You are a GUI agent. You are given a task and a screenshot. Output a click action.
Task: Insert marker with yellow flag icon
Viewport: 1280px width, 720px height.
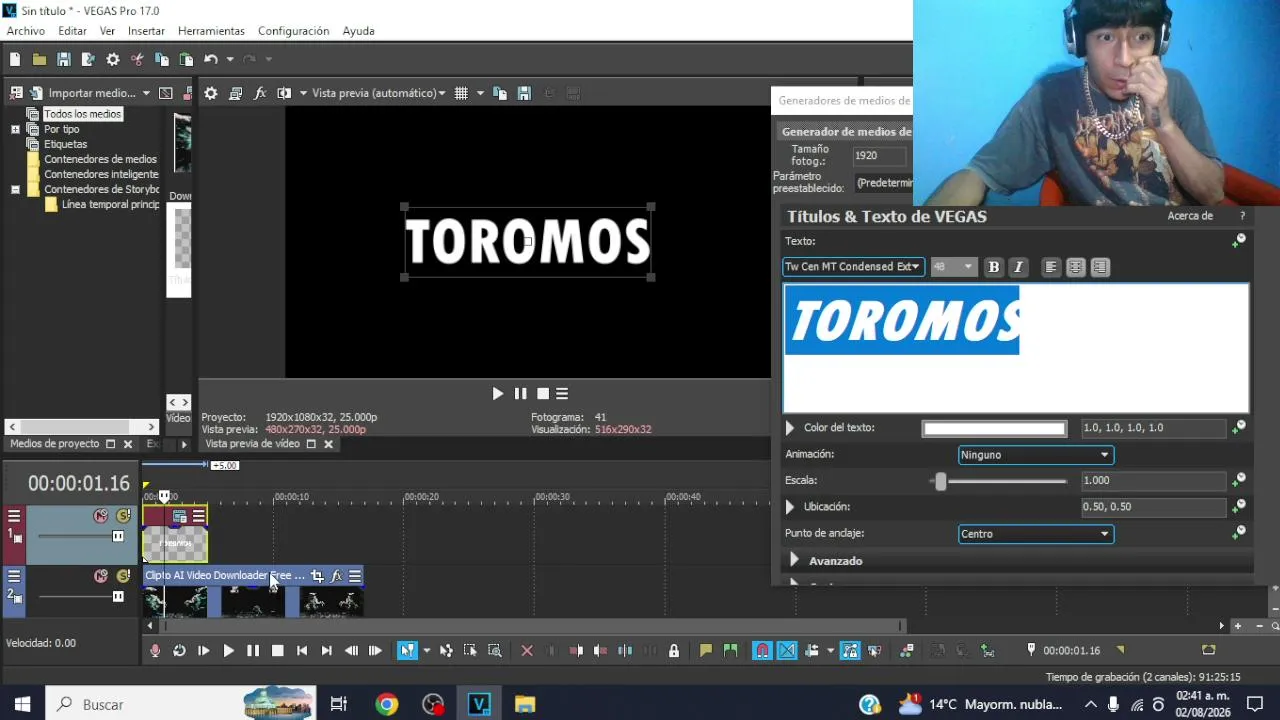[x=706, y=651]
